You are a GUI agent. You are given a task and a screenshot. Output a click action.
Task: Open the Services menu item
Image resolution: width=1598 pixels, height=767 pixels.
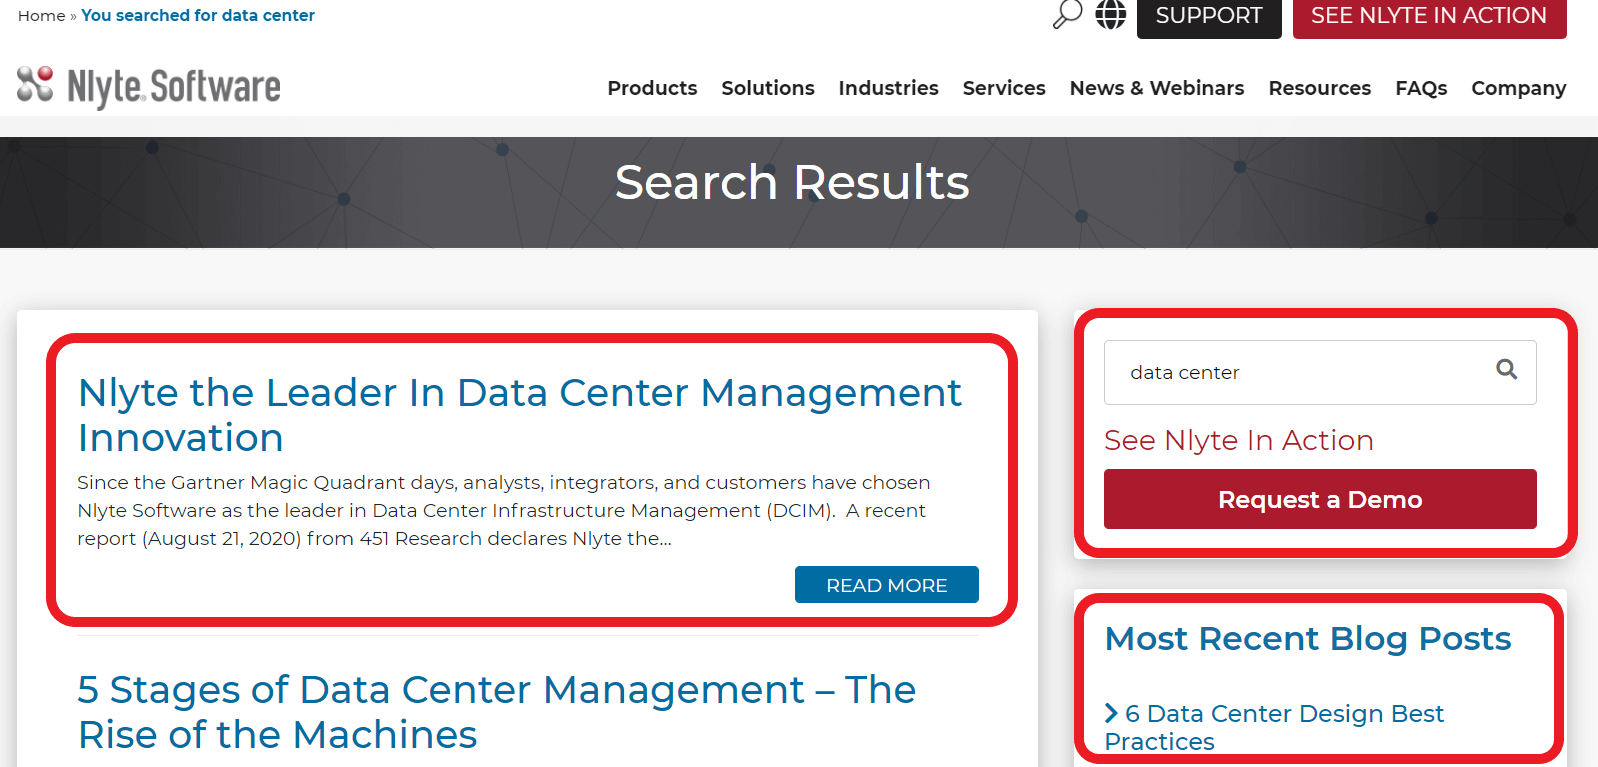click(1003, 88)
